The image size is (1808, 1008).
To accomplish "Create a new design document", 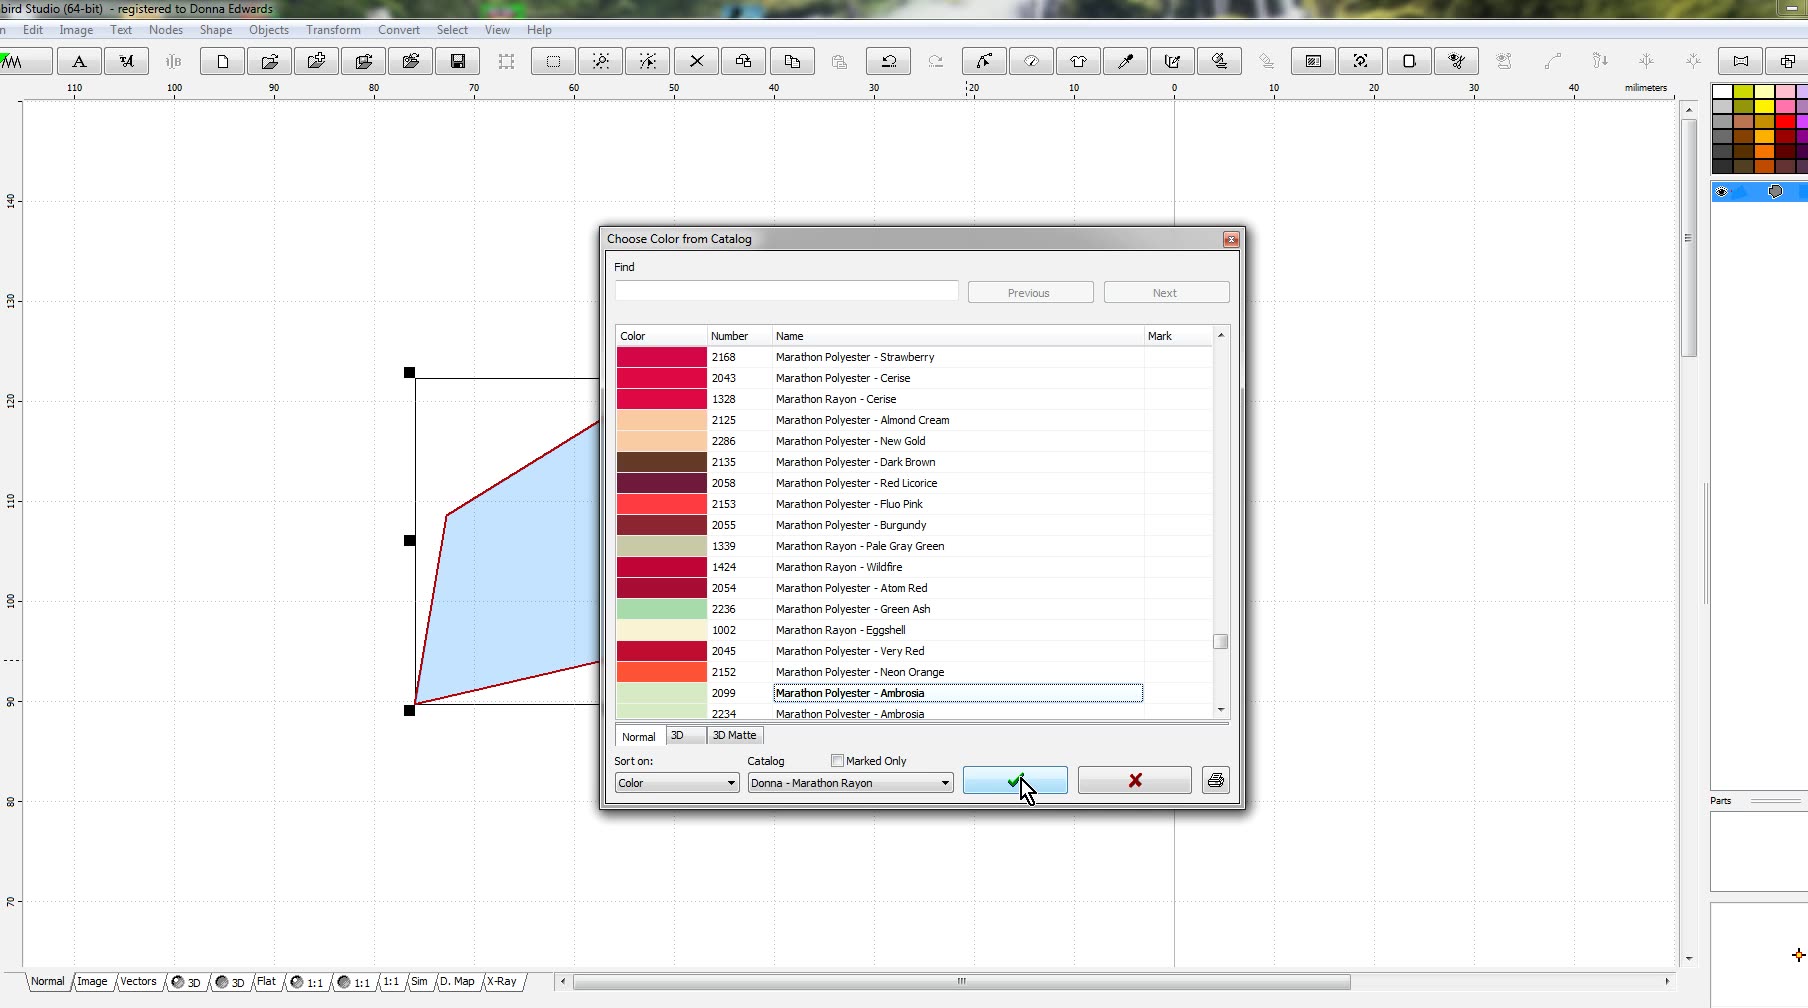I will (221, 61).
